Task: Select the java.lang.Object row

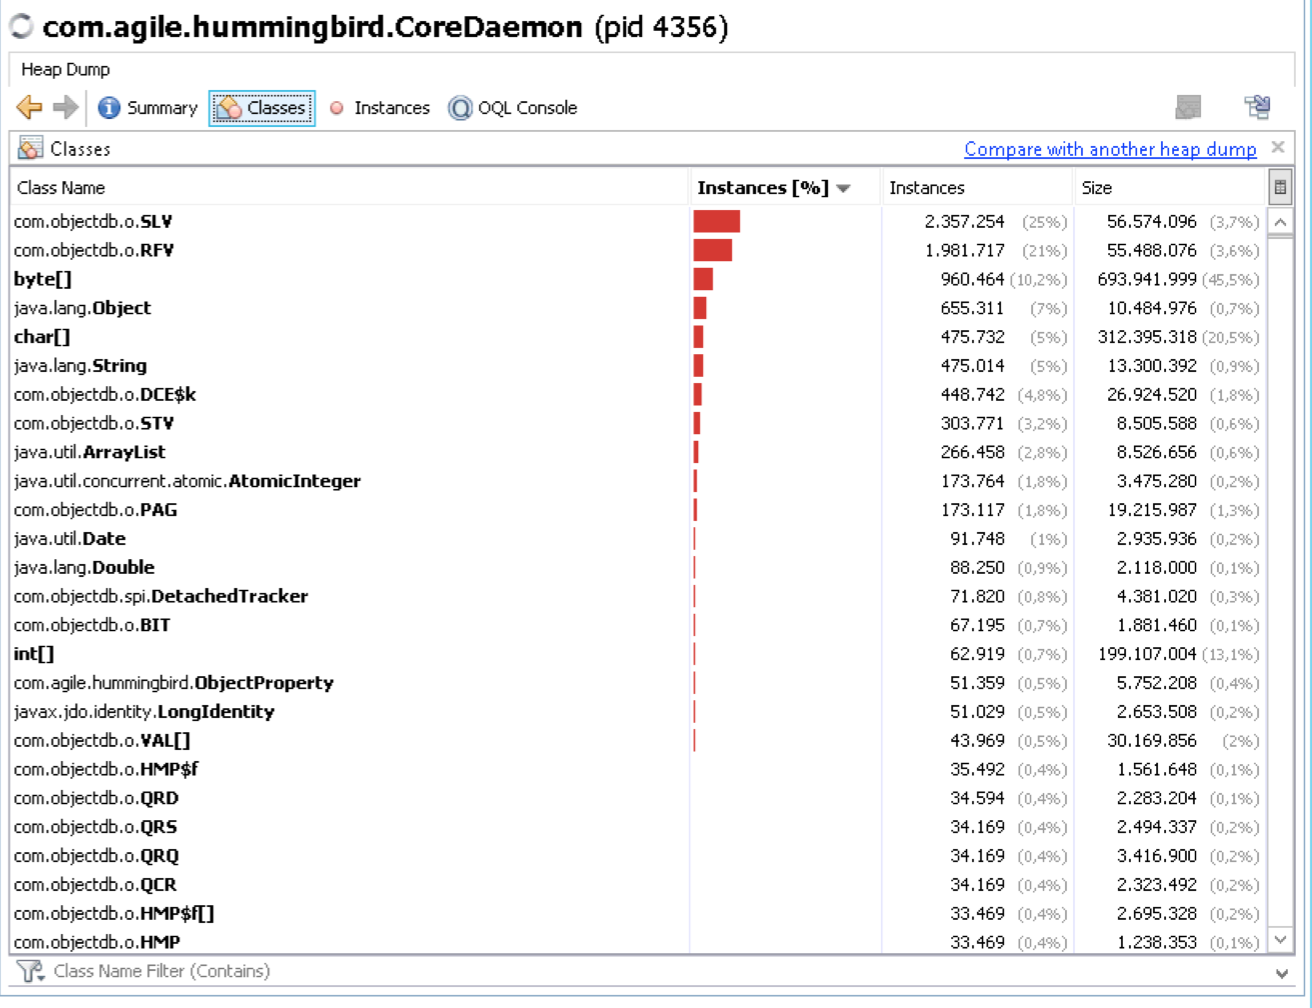Action: point(638,308)
